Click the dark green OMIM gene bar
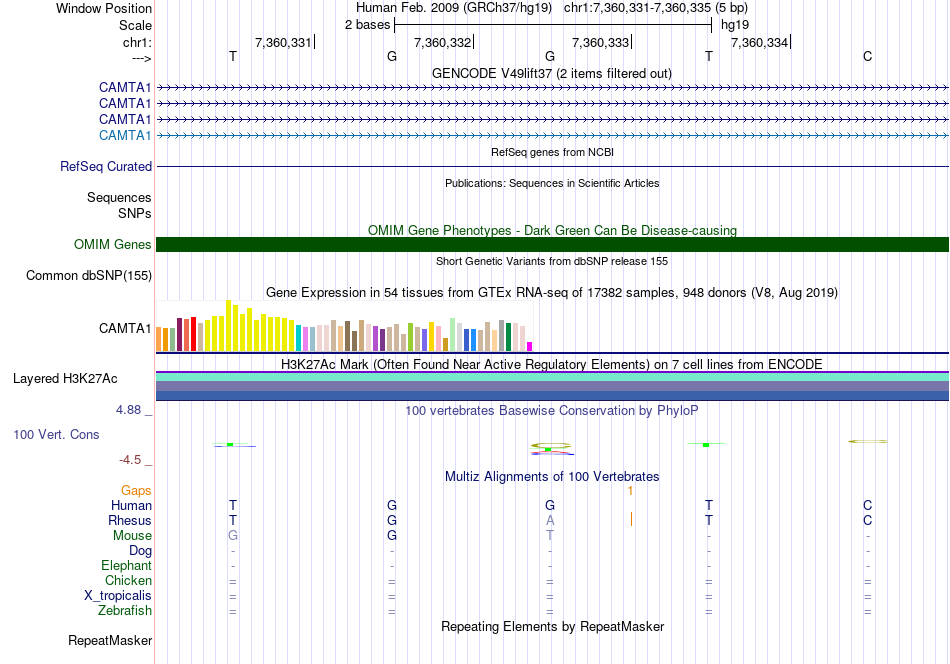 pyautogui.click(x=552, y=244)
